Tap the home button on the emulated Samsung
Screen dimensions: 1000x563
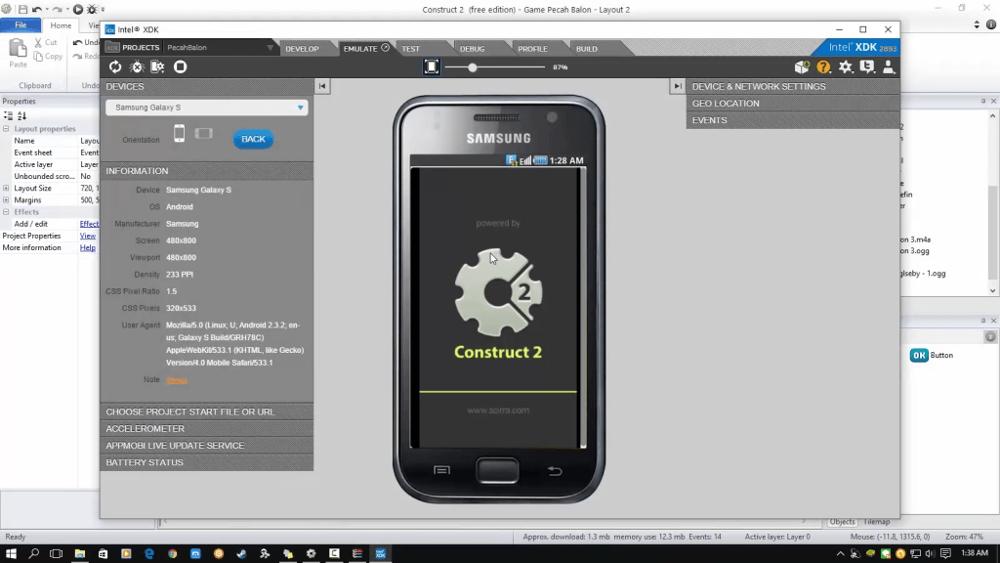coord(498,471)
